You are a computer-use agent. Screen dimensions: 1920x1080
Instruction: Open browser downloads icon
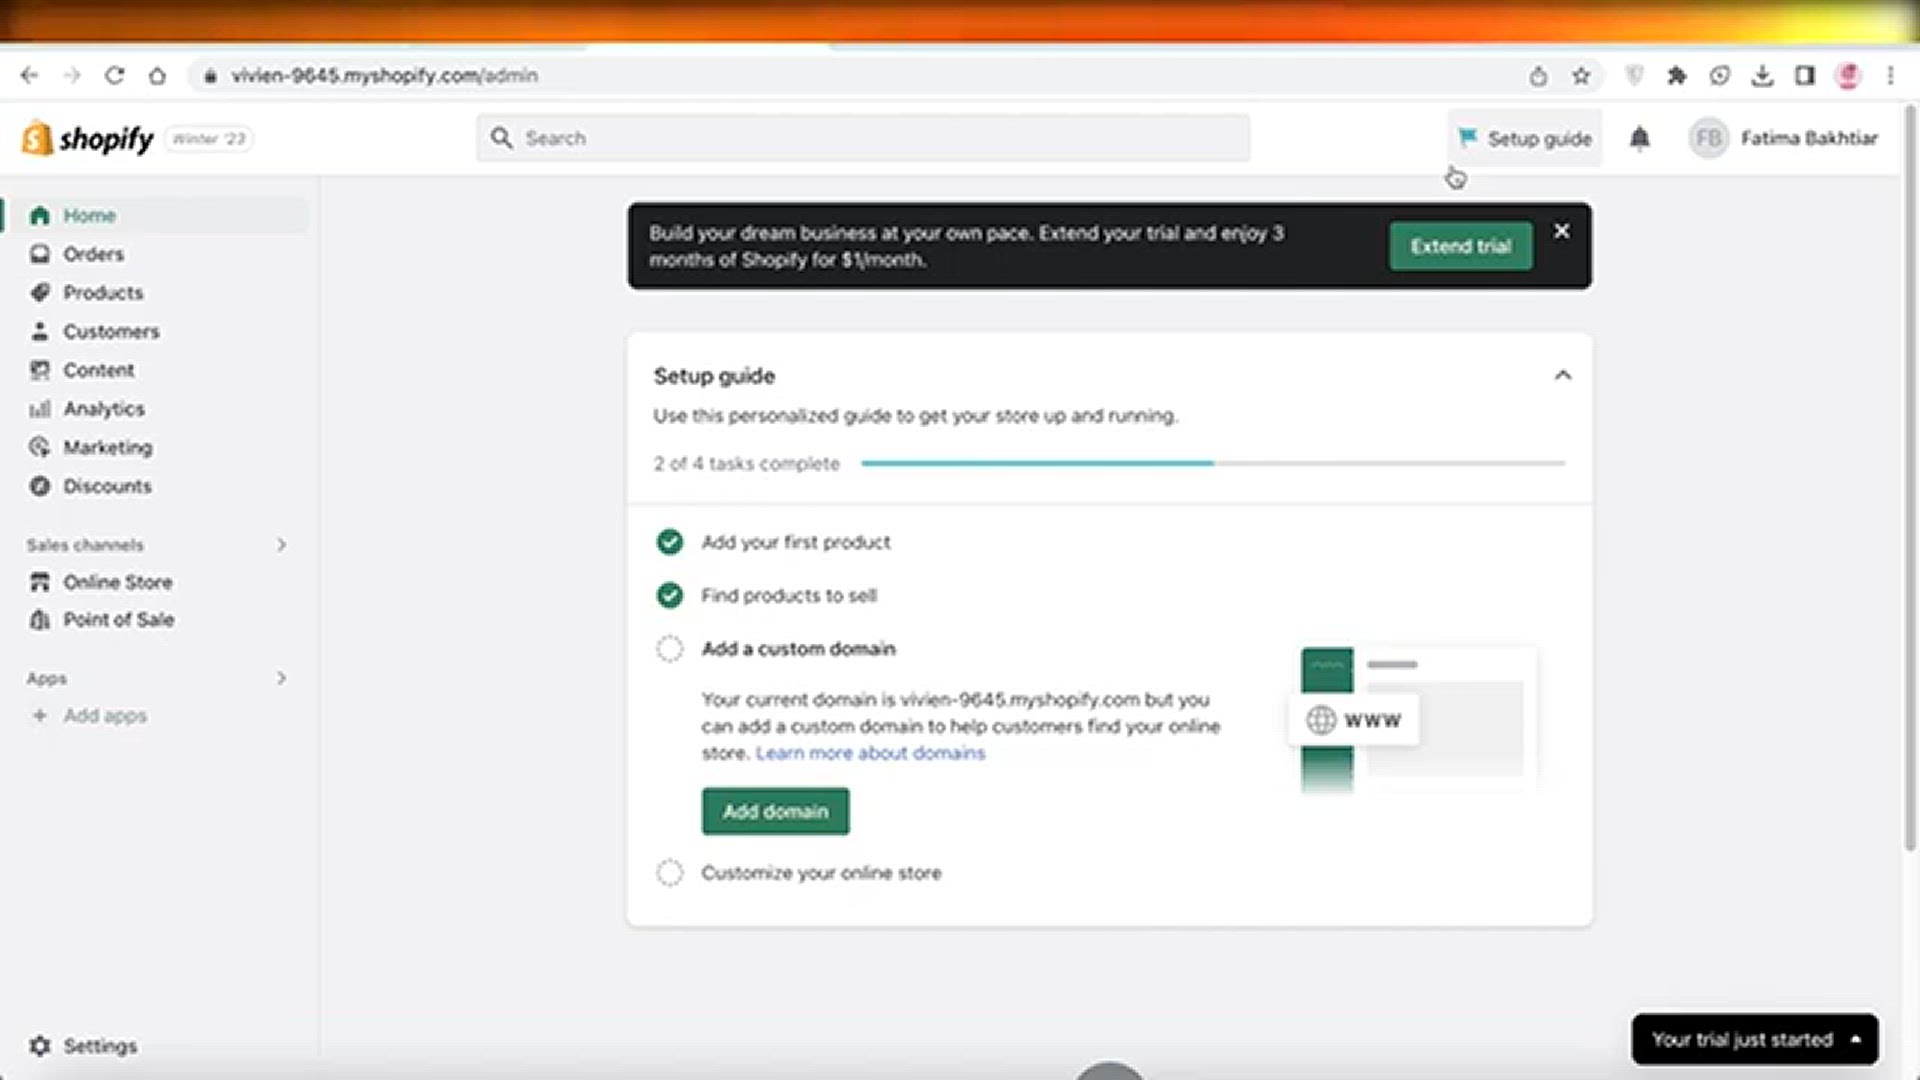pyautogui.click(x=1762, y=75)
